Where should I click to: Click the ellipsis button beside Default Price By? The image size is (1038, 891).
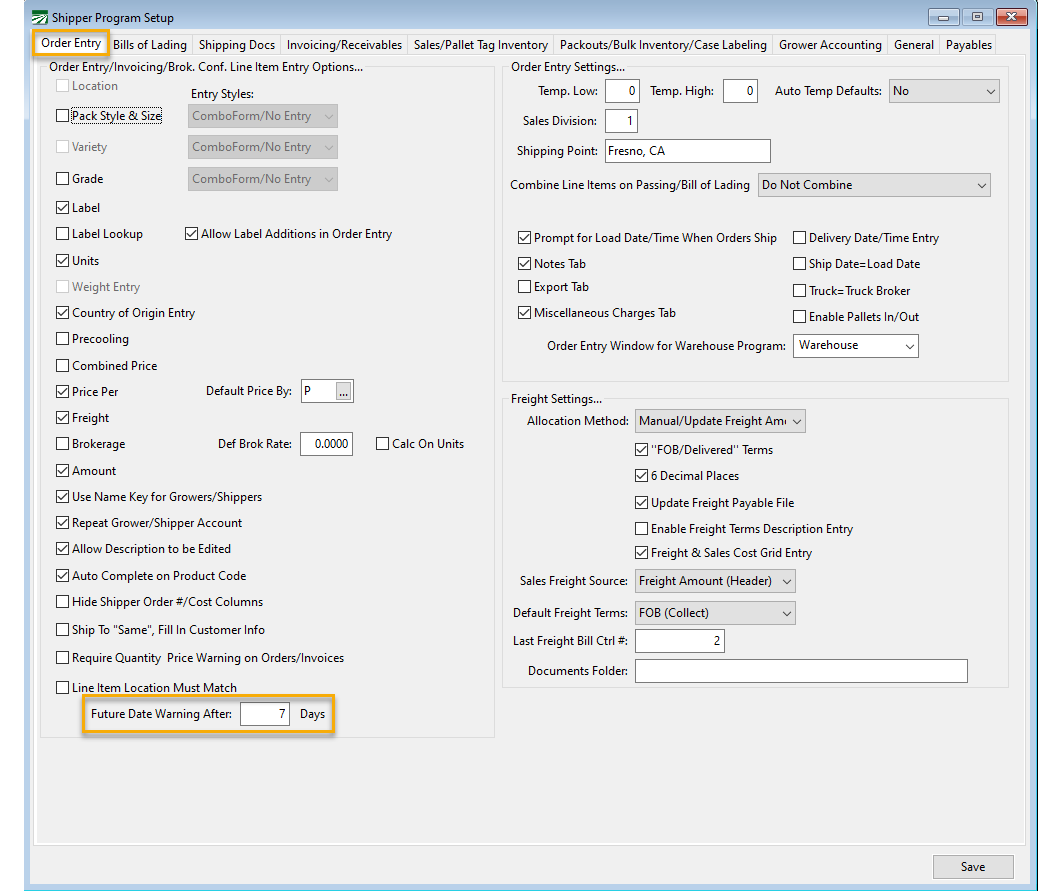click(x=343, y=392)
